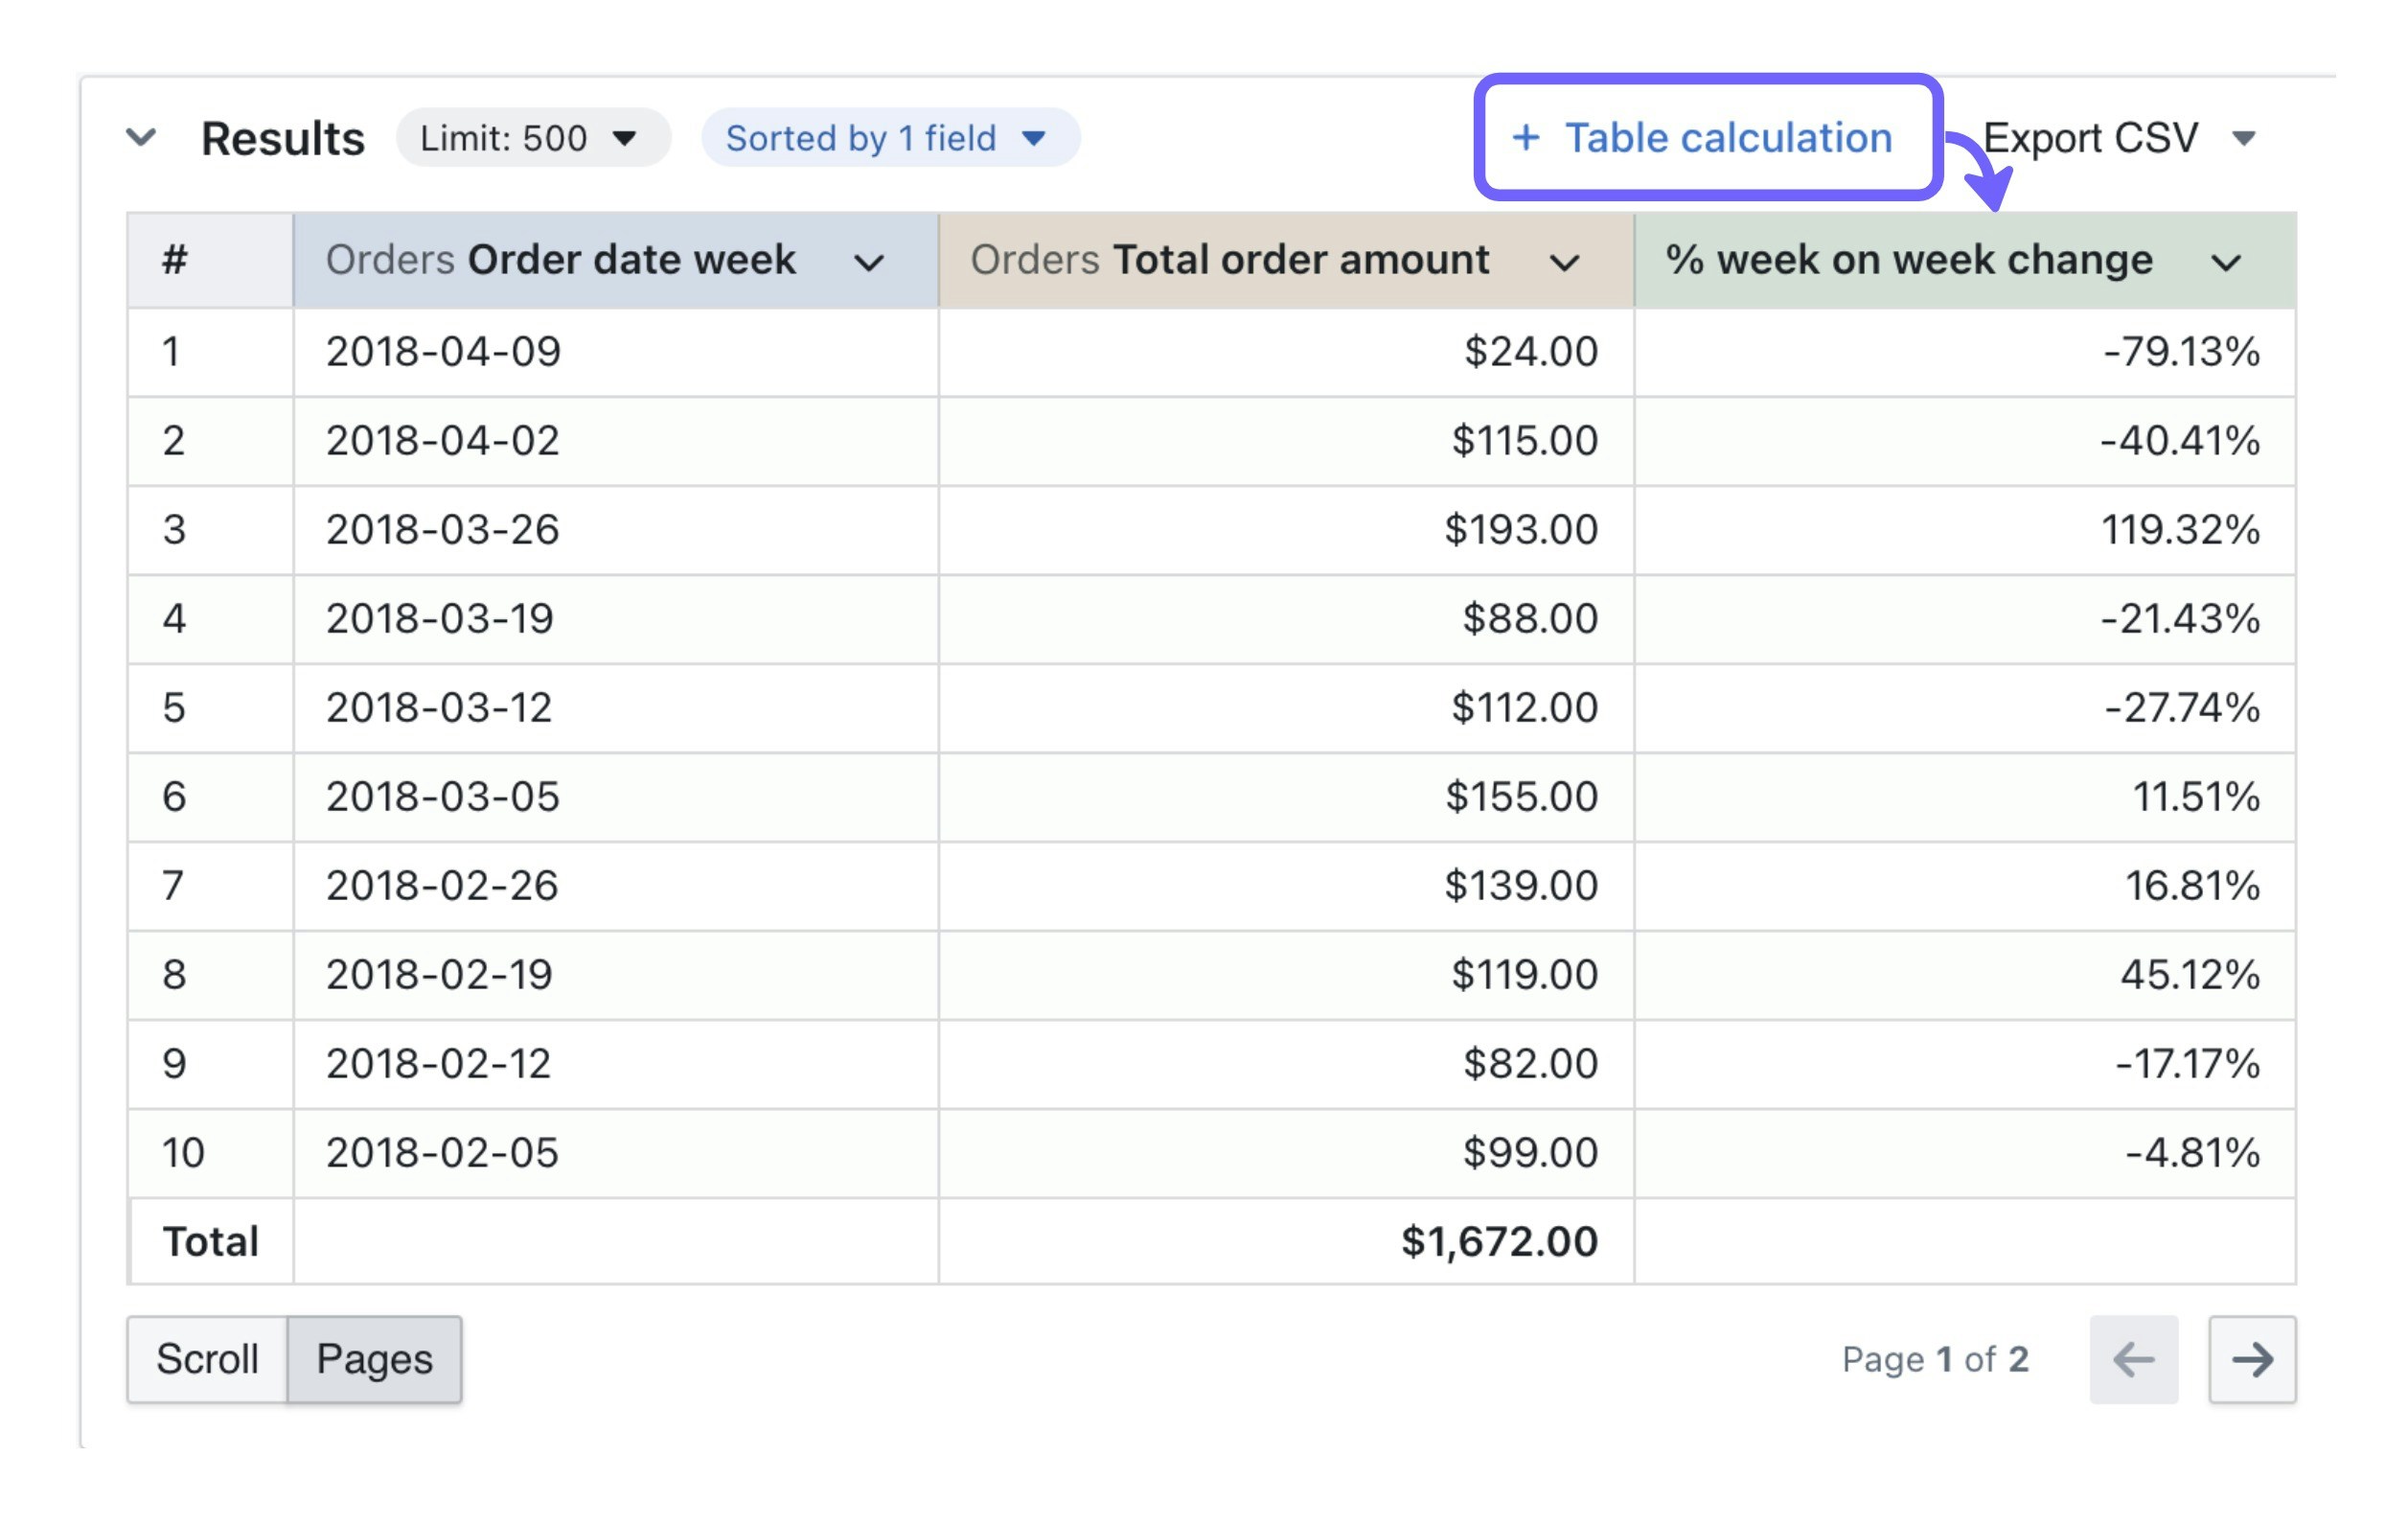Viewport: 2408px width, 1525px height.
Task: Switch to Pages view mode
Action: click(x=374, y=1359)
